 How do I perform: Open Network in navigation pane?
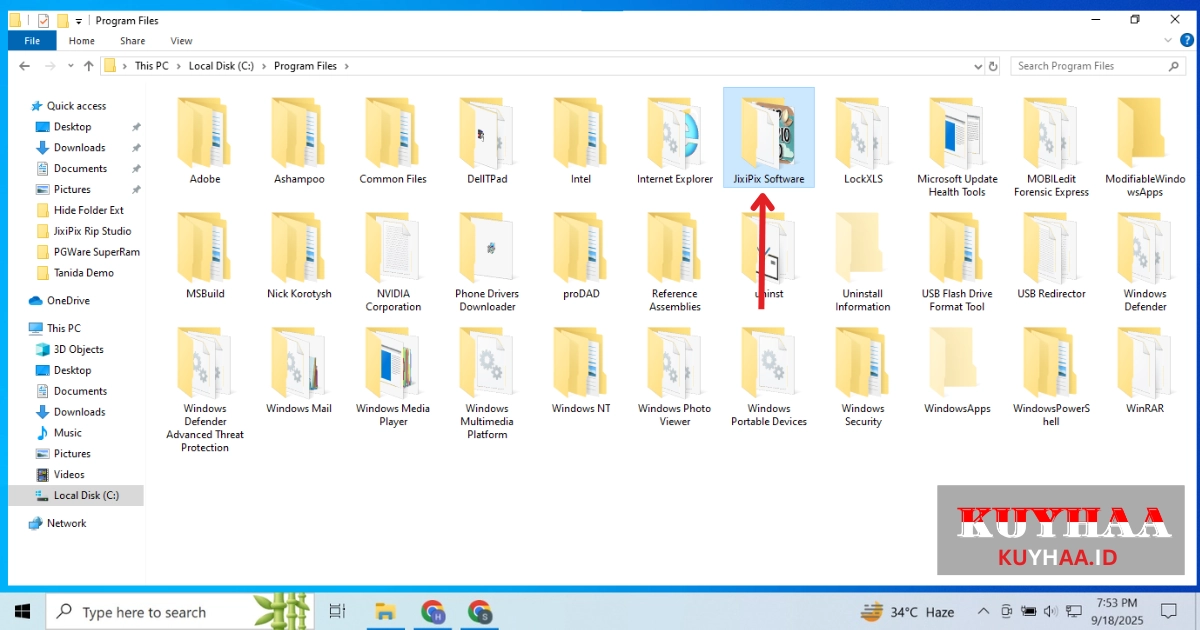point(67,523)
